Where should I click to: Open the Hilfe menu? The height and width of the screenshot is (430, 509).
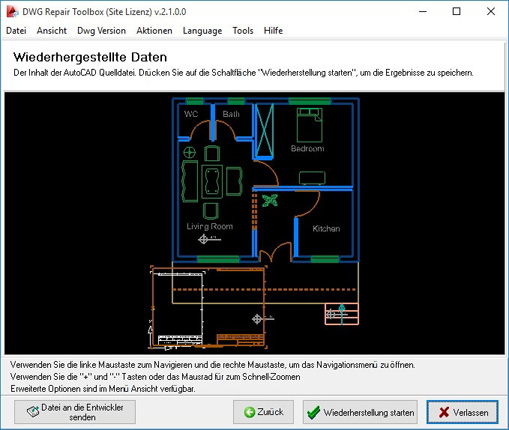273,31
